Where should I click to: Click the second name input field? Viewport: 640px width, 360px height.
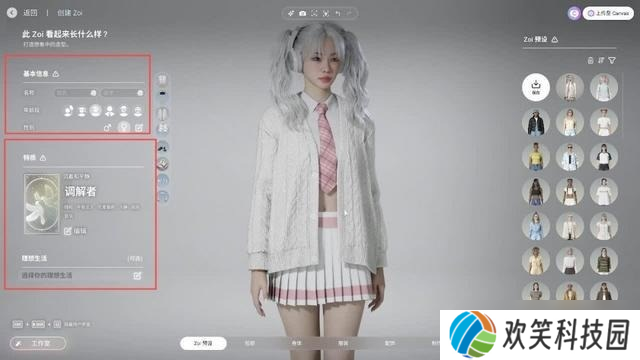123,93
